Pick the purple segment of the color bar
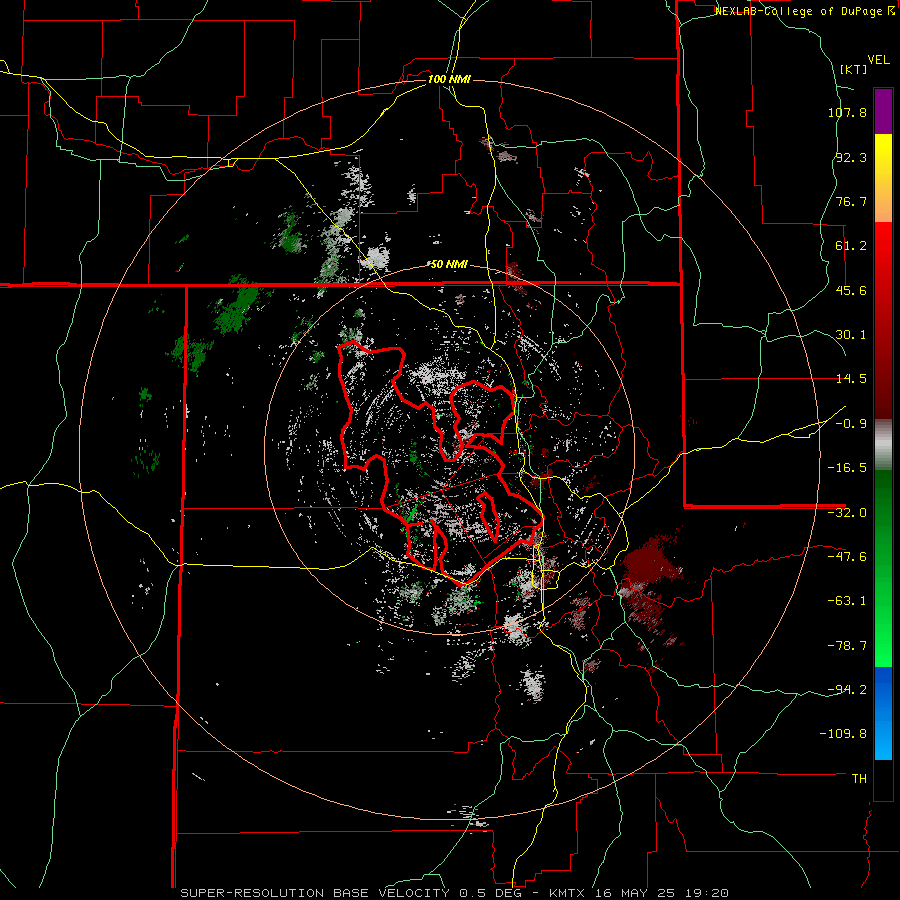Screen dimensions: 900x900 (883, 111)
